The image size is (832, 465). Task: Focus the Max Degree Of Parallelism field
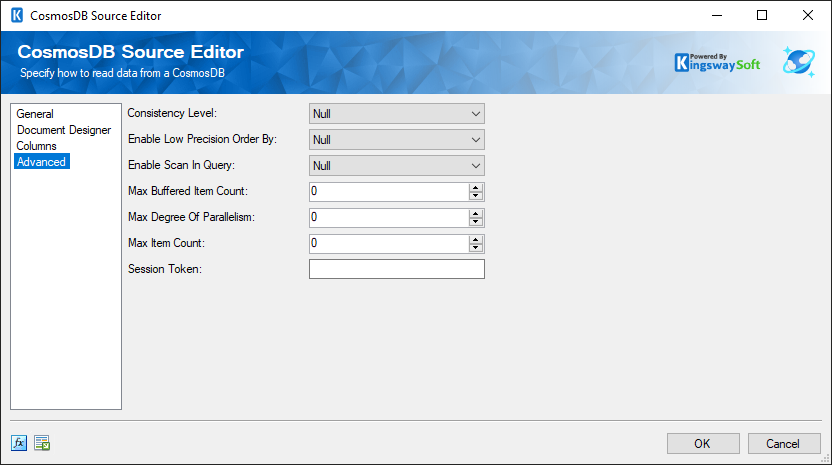pos(389,218)
